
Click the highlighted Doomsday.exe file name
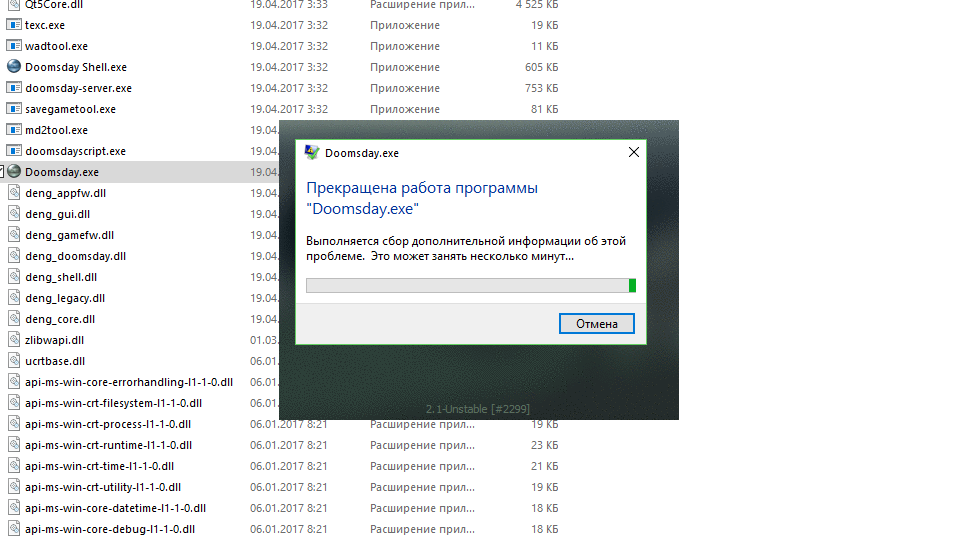[62, 172]
